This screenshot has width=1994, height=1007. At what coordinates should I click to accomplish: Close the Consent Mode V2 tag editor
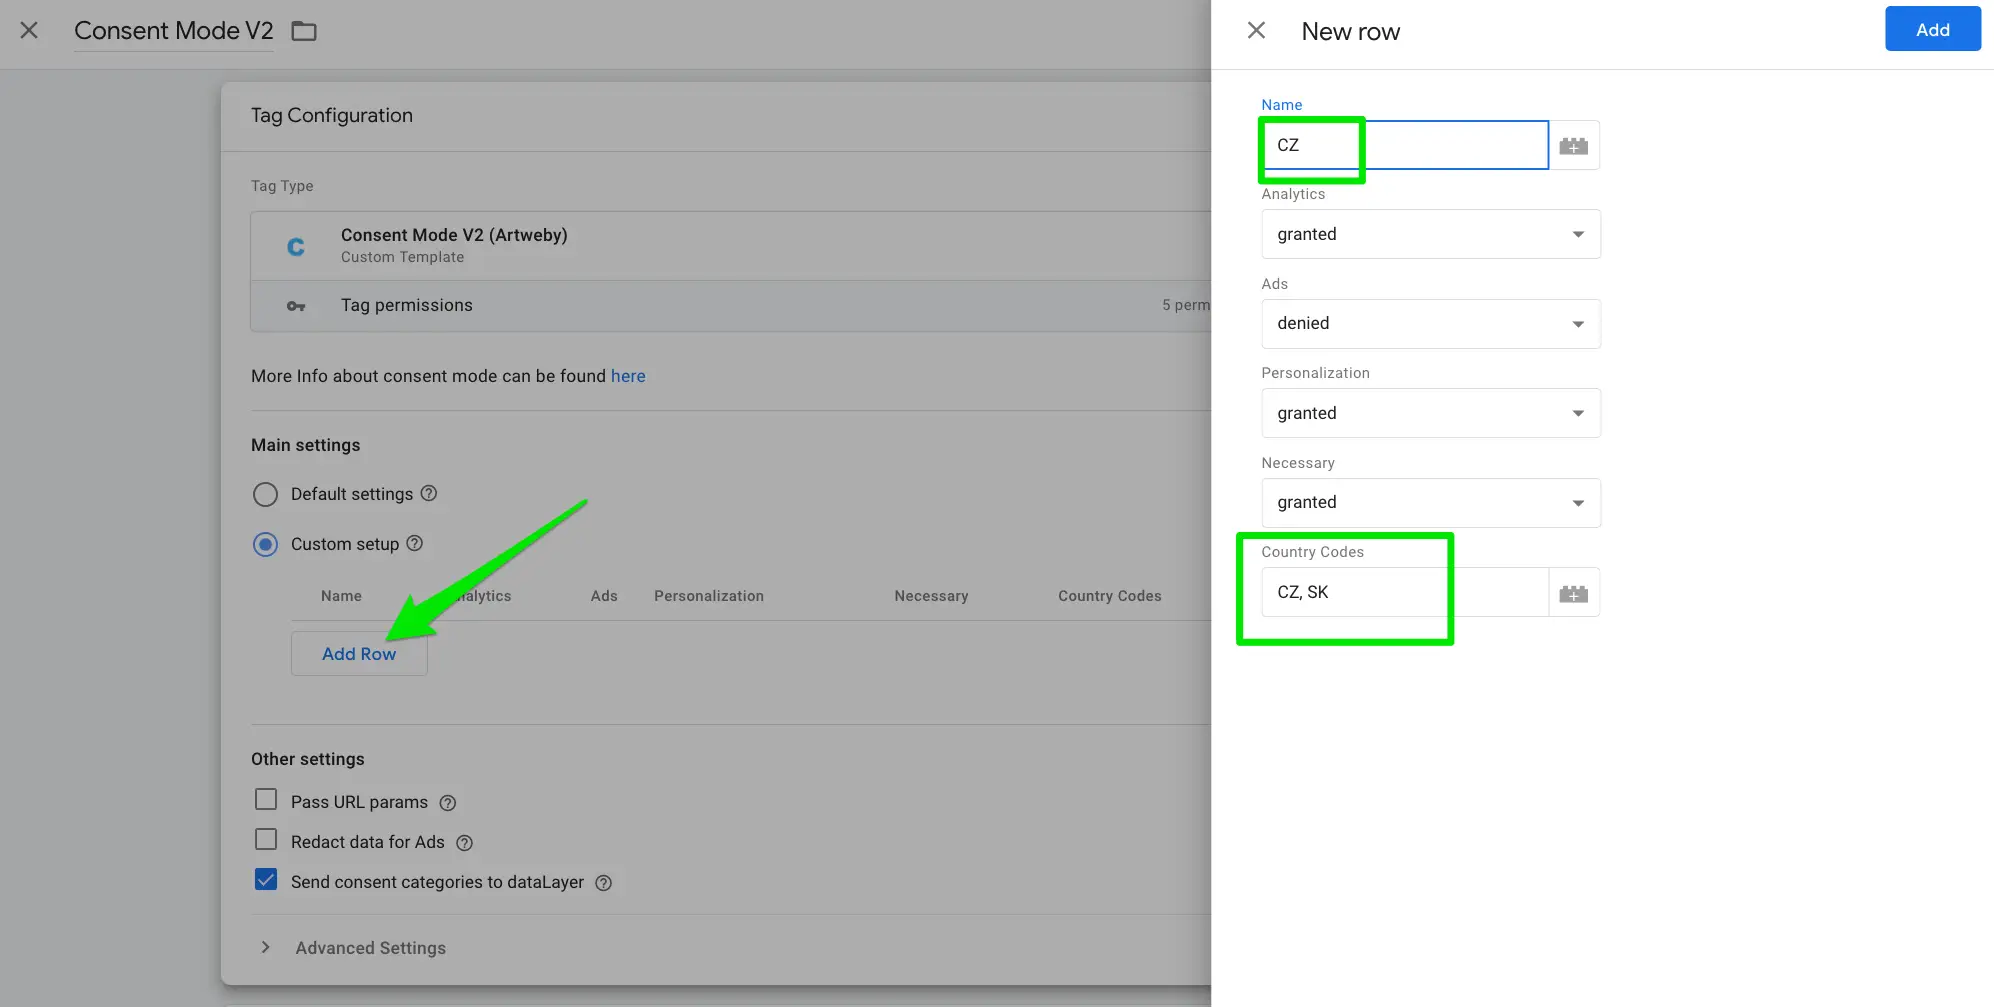(x=29, y=31)
